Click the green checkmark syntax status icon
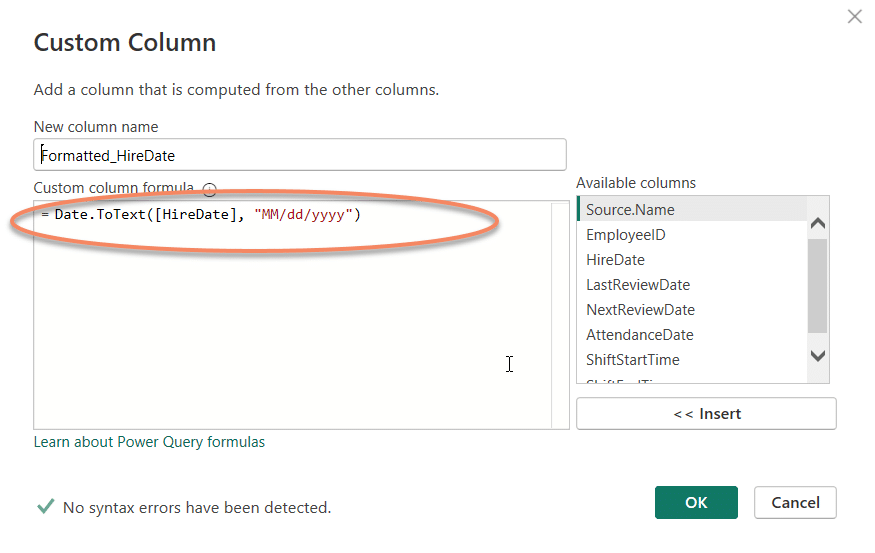The image size is (875, 553). [45, 507]
